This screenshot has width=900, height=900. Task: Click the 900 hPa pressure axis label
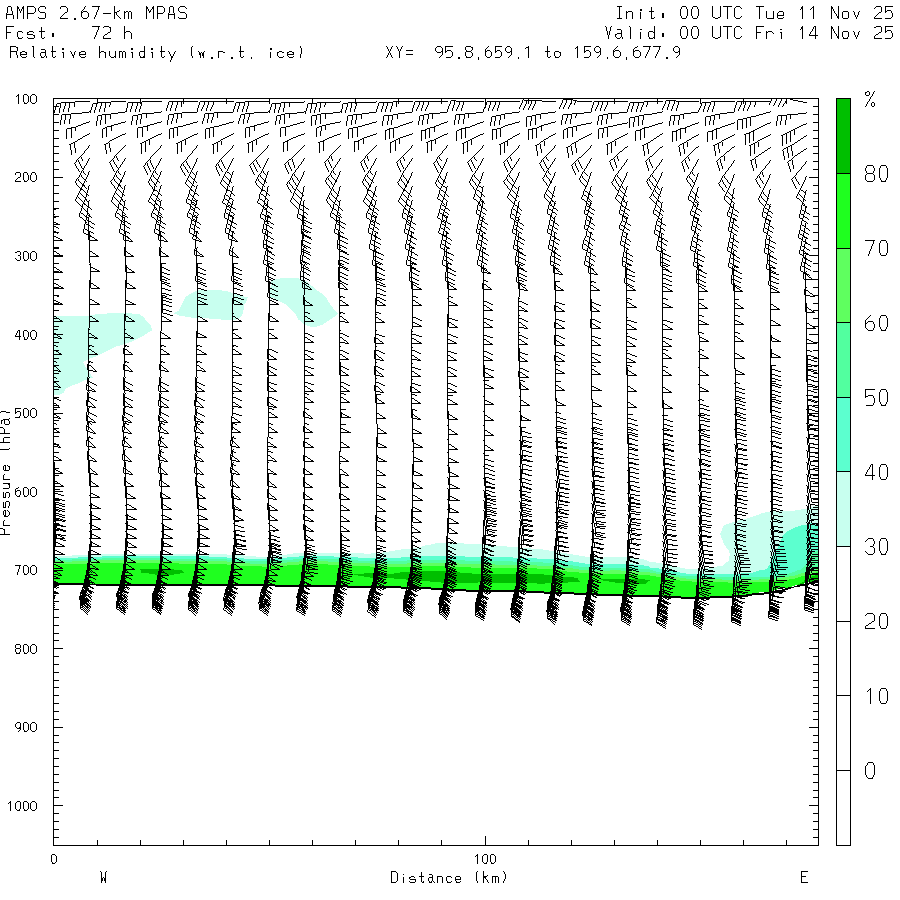26,727
